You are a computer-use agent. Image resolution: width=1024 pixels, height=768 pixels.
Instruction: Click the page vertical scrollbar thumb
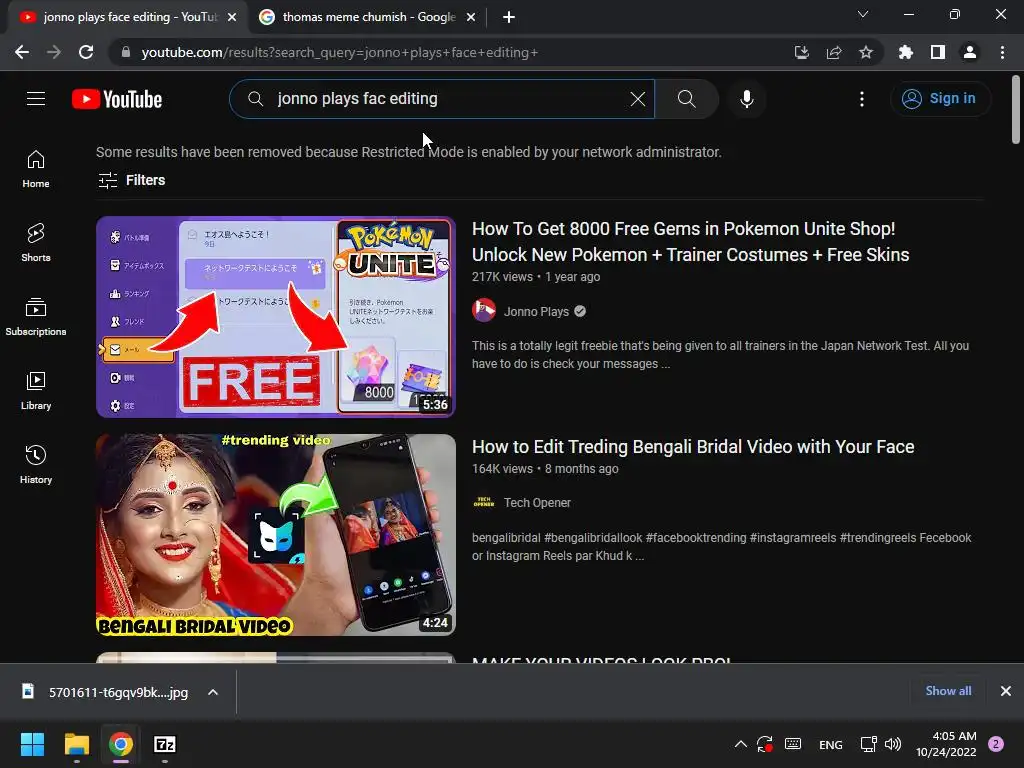point(1016,108)
